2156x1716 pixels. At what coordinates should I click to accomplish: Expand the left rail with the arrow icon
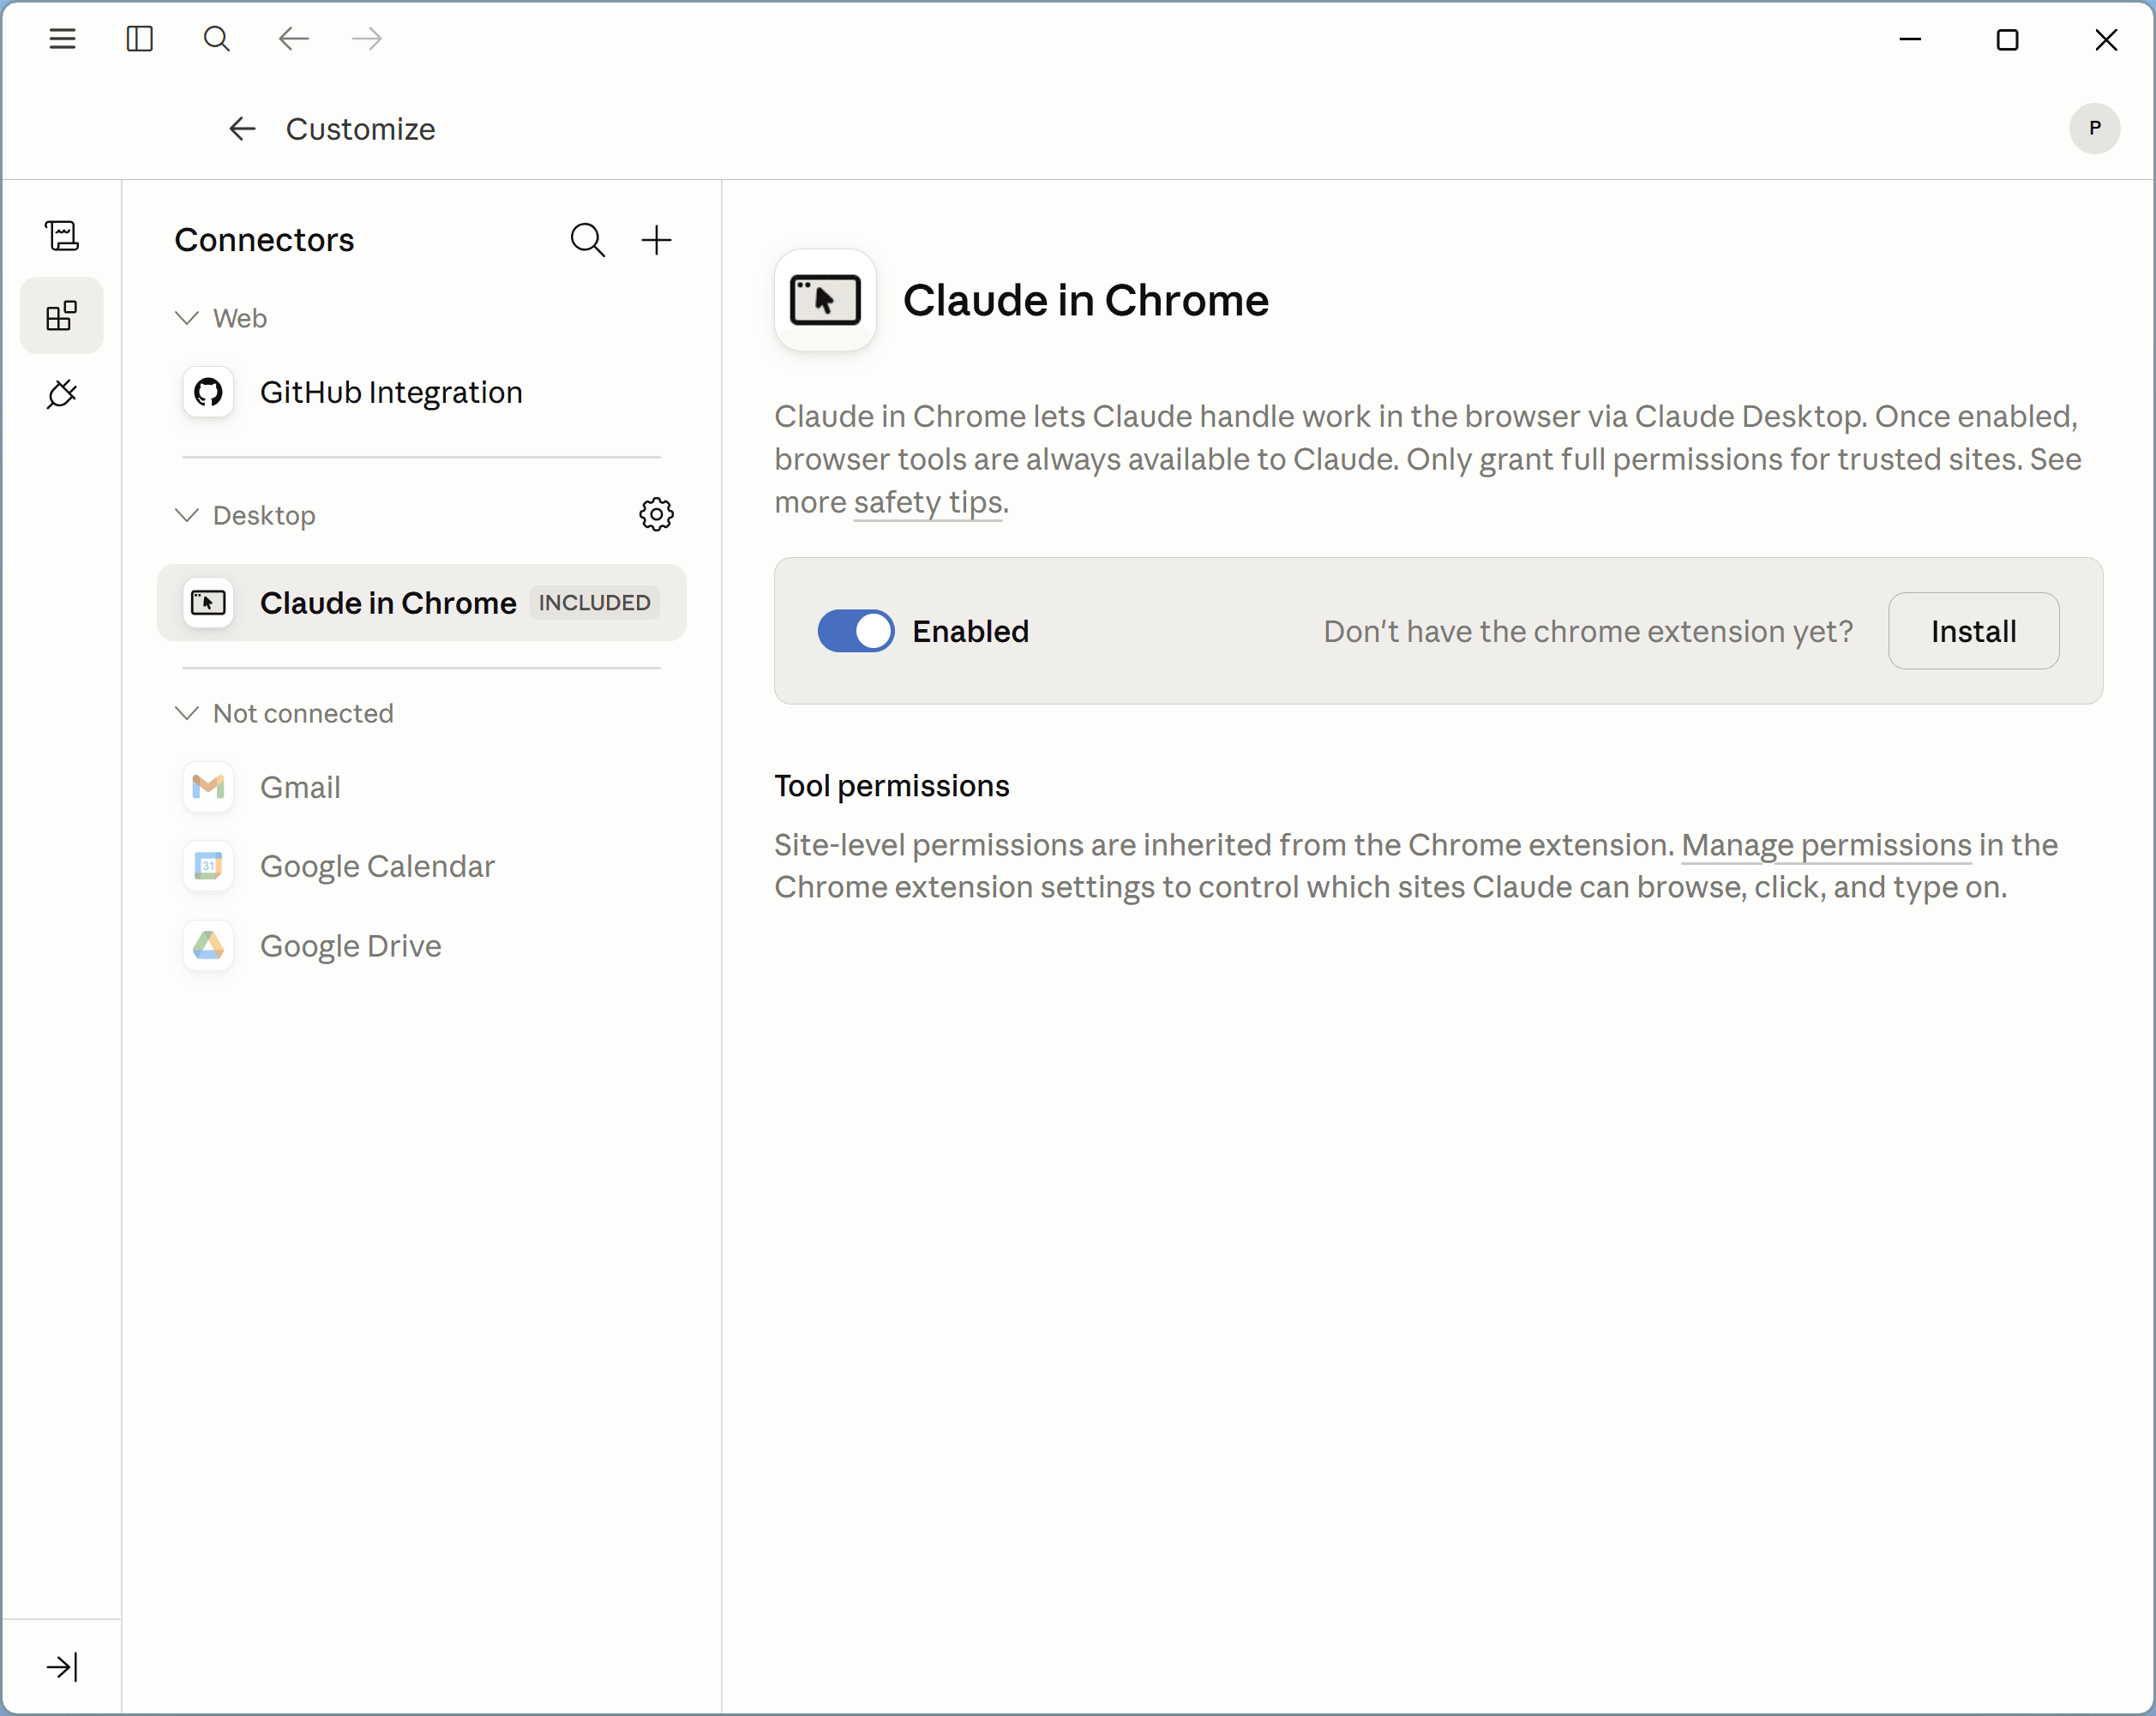tap(62, 1667)
